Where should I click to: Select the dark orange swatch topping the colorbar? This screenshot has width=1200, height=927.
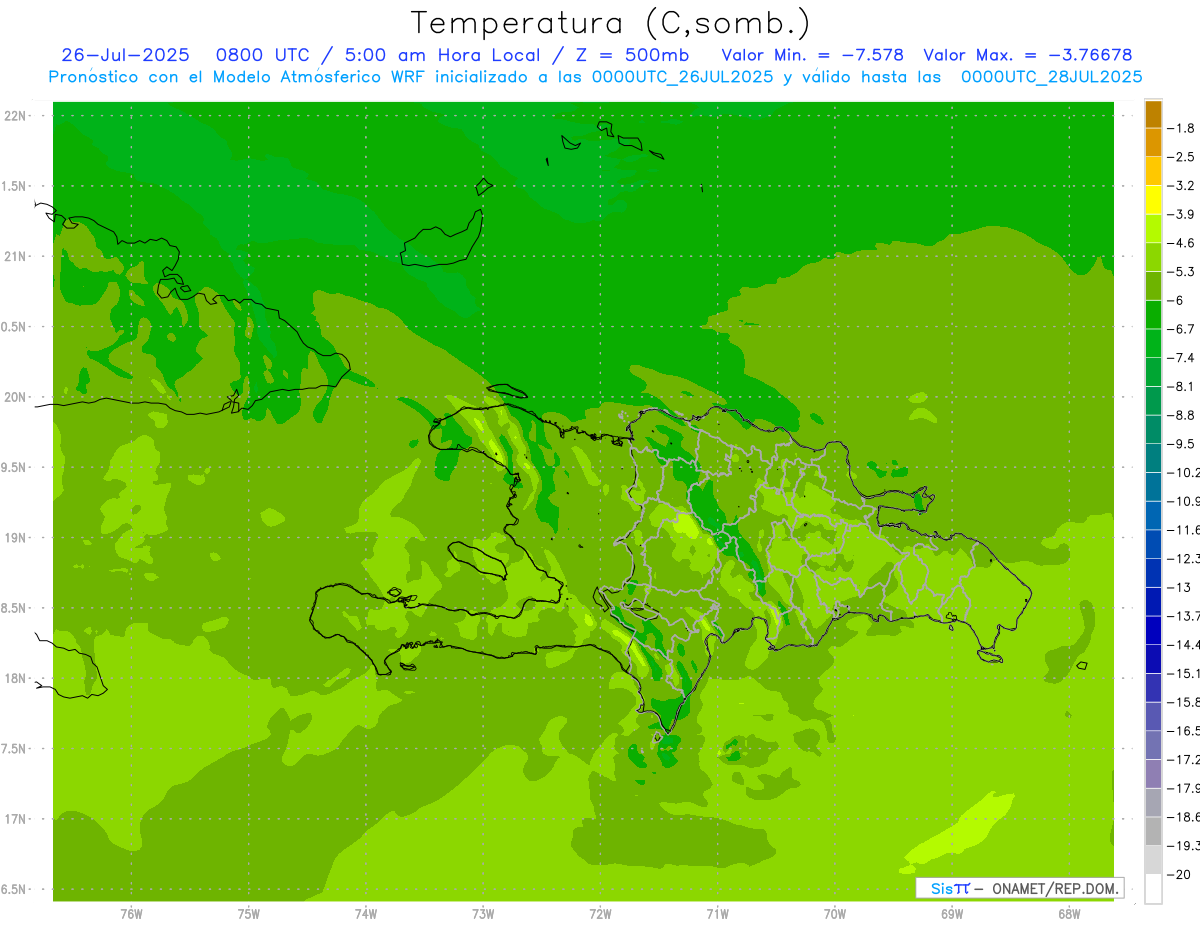coord(1153,114)
